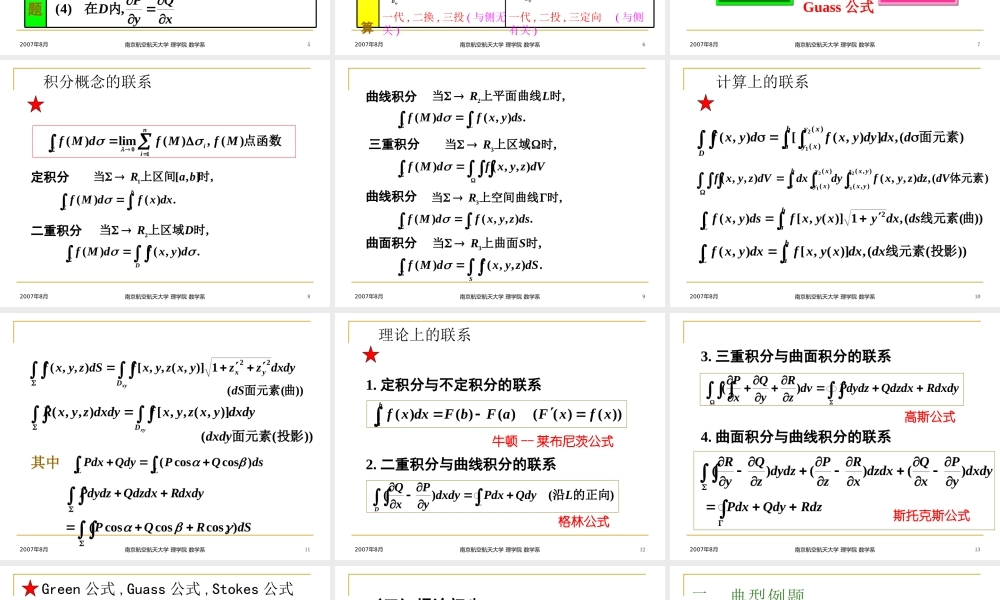The width and height of the screenshot is (1000, 600).
Task: Click the title text 理论上的联系
Action: coord(424,335)
